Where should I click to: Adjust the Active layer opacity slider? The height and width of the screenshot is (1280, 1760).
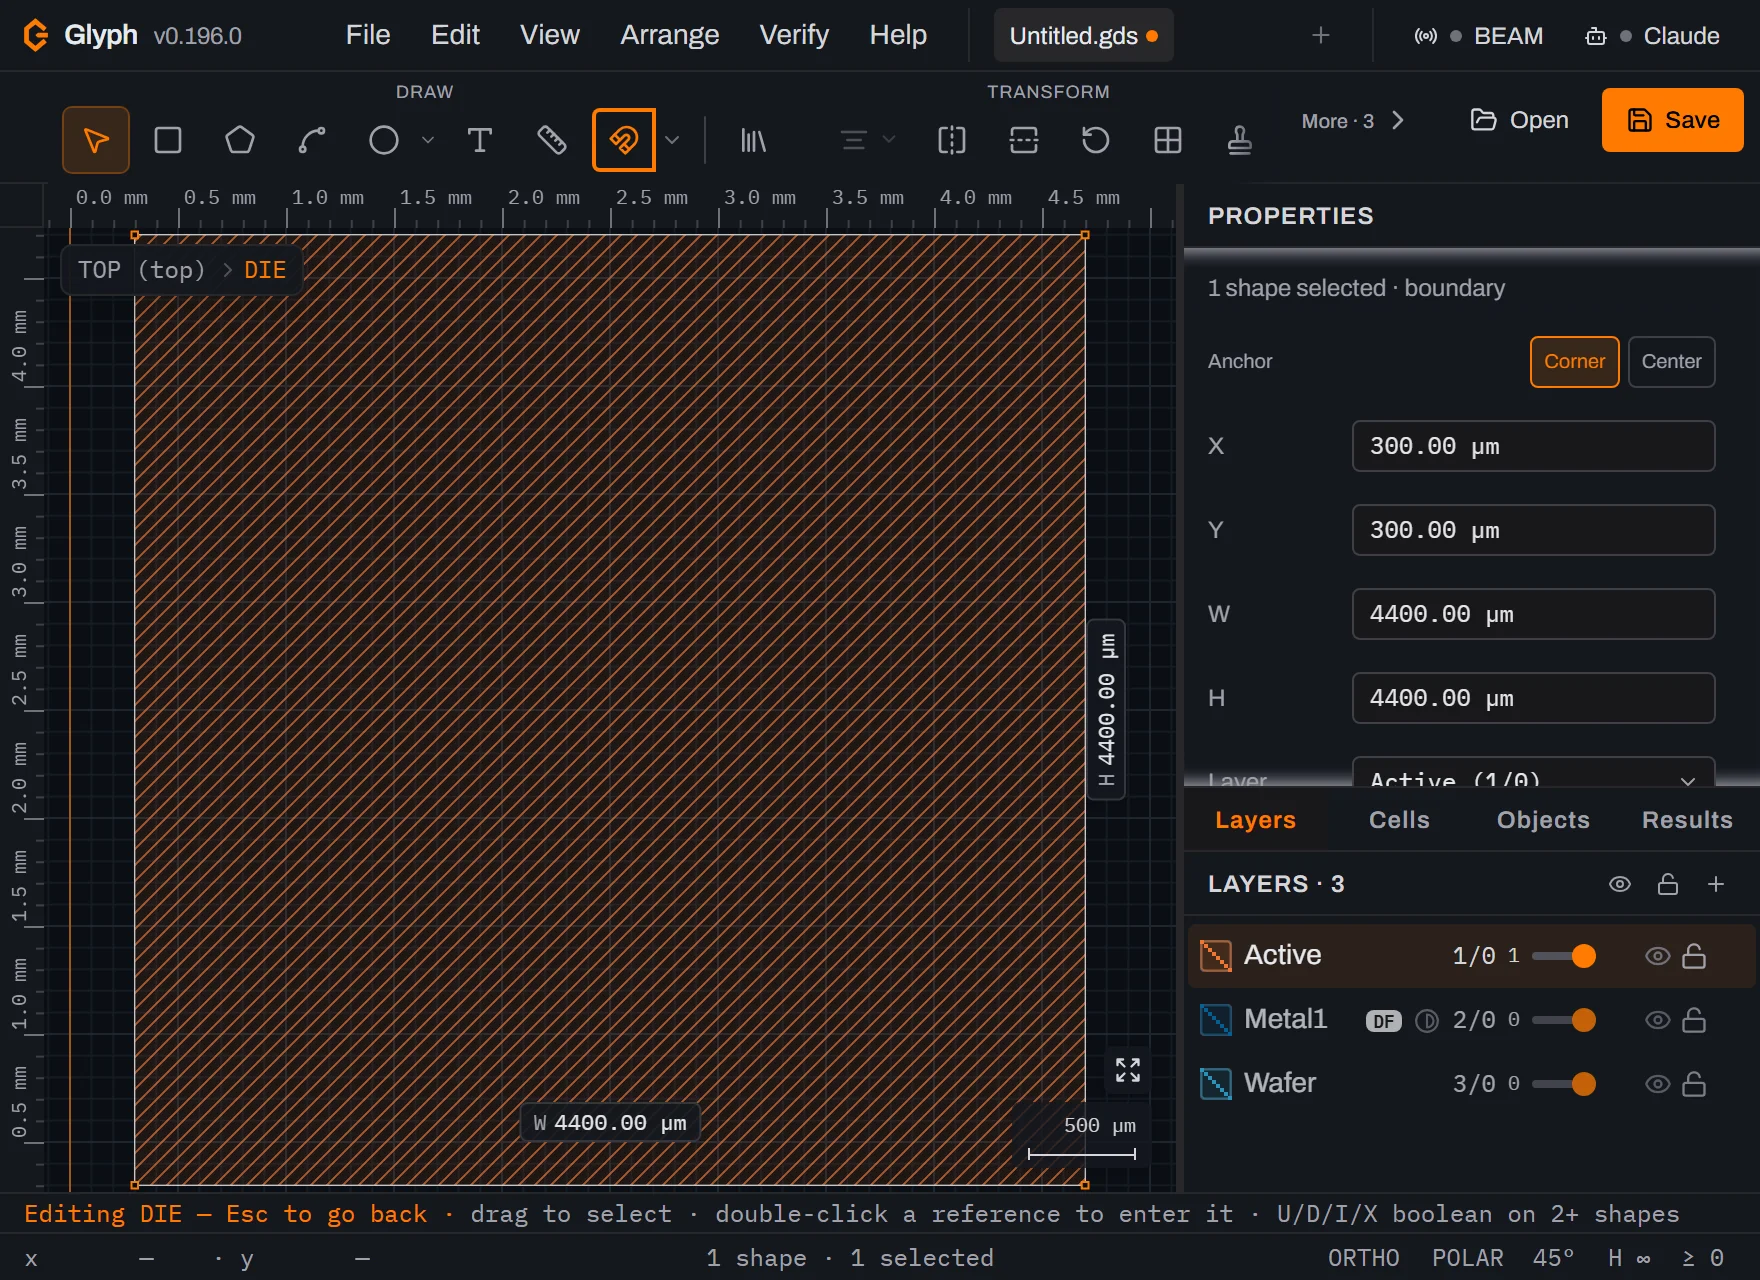coord(1564,956)
